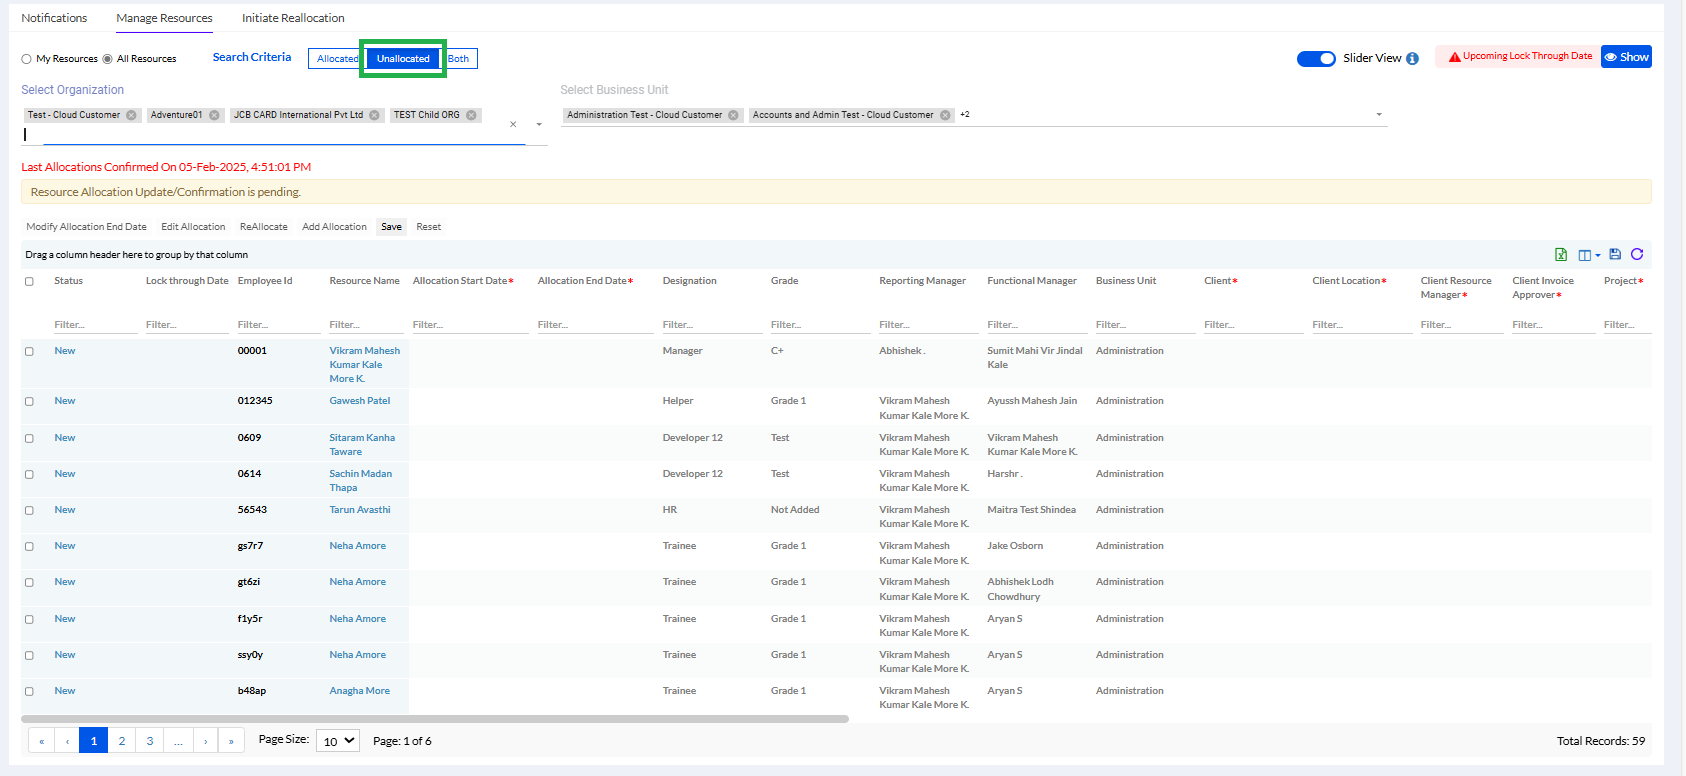Viewport: 1686px width, 776px height.
Task: Open Sachin Madan Thapa resource link
Action: coord(361,481)
